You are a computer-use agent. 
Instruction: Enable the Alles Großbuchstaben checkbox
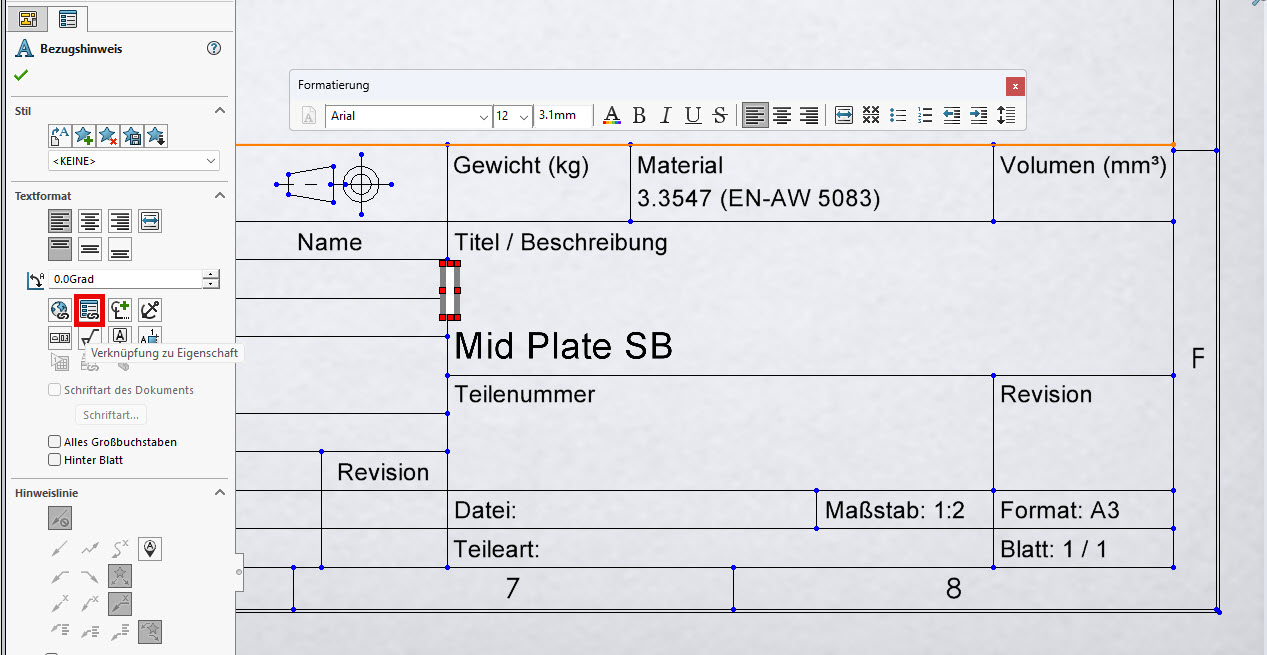(55, 442)
